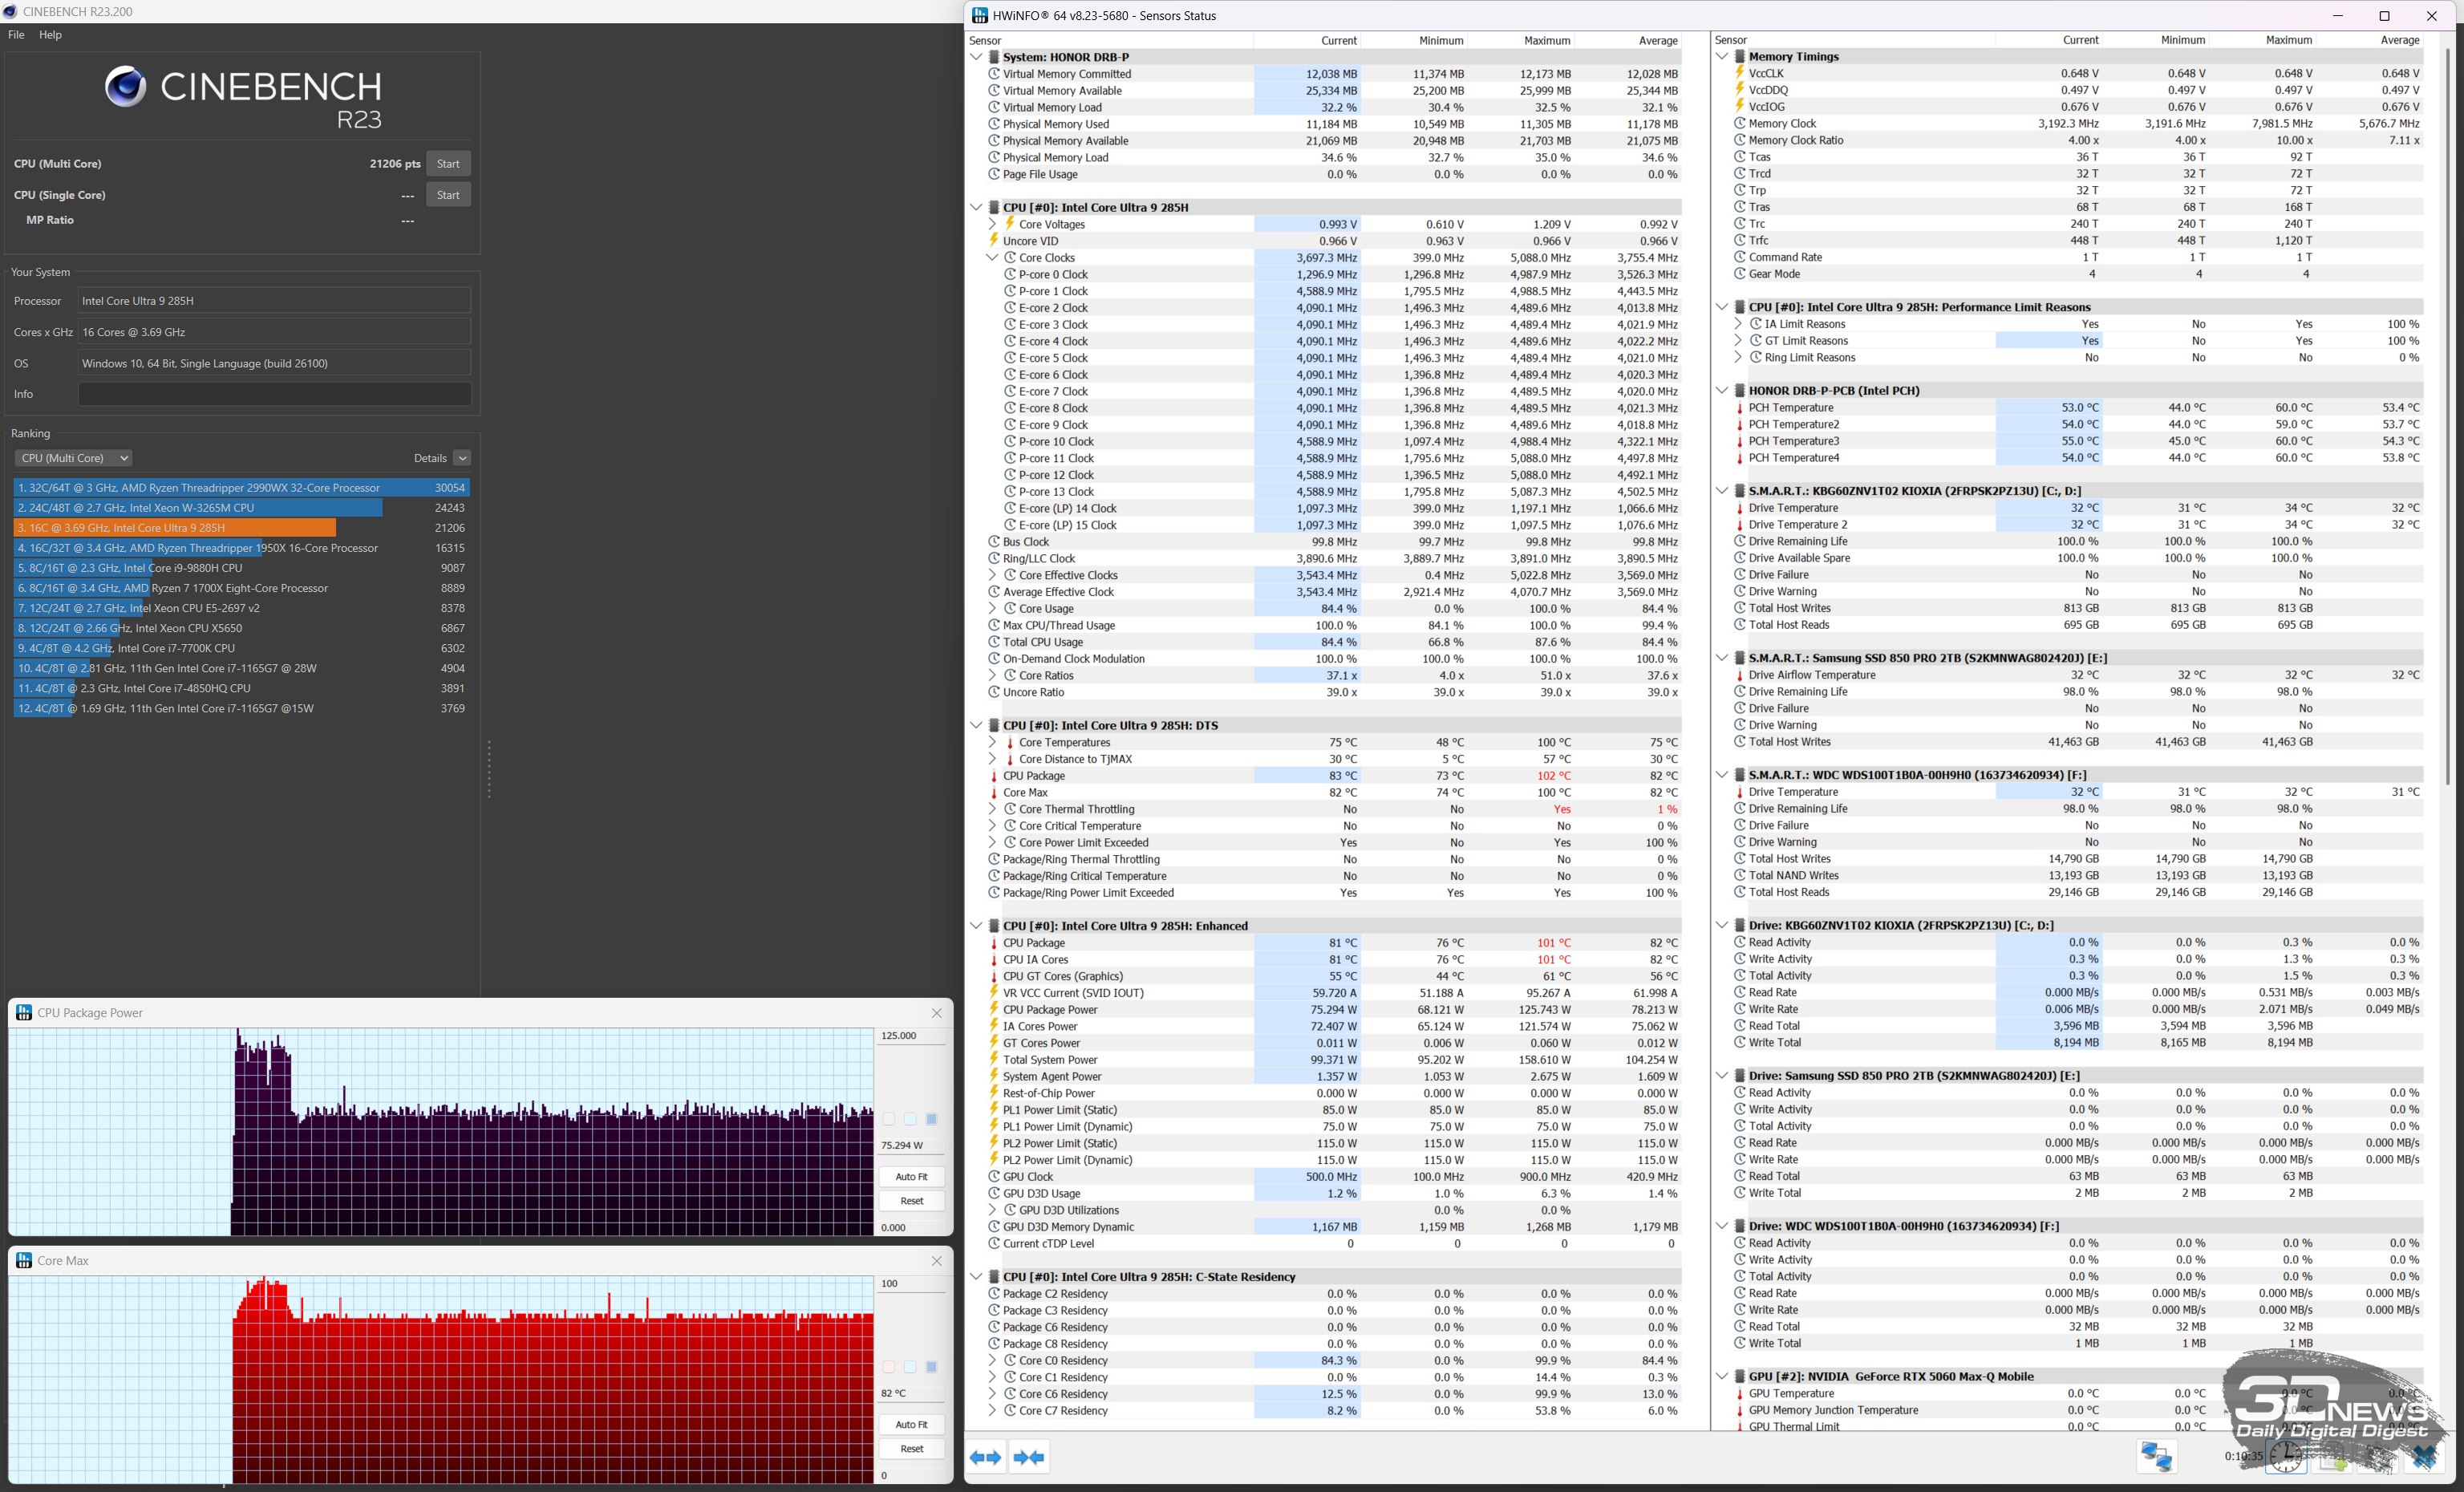
Task: Close the Core Max graph window
Action: point(937,1261)
